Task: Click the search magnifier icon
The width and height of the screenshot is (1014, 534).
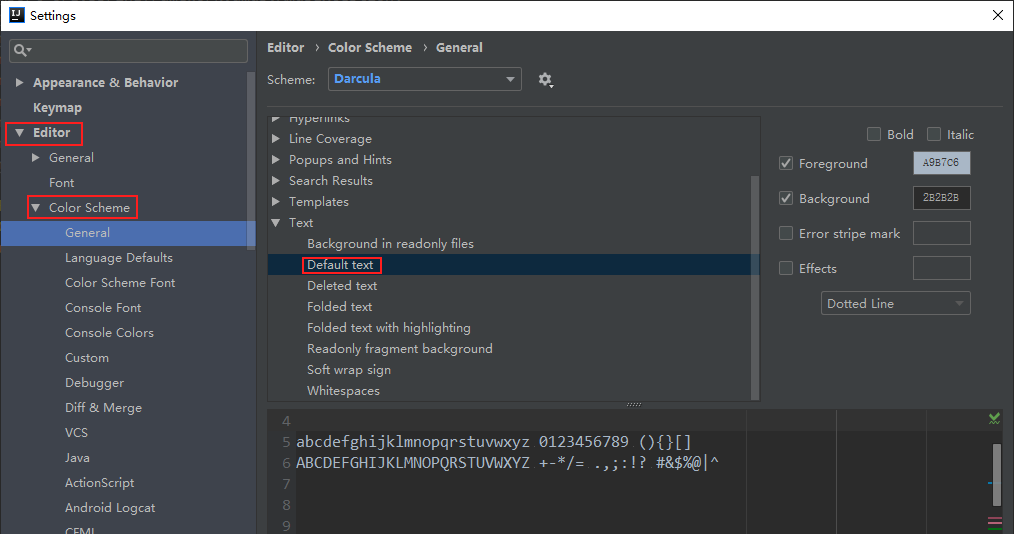Action: (x=22, y=50)
